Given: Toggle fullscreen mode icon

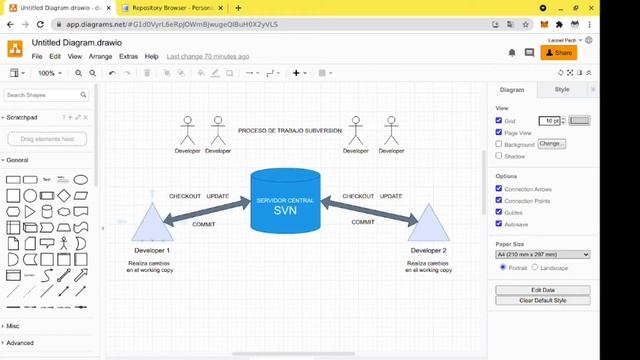Looking at the screenshot, I should click(570, 73).
